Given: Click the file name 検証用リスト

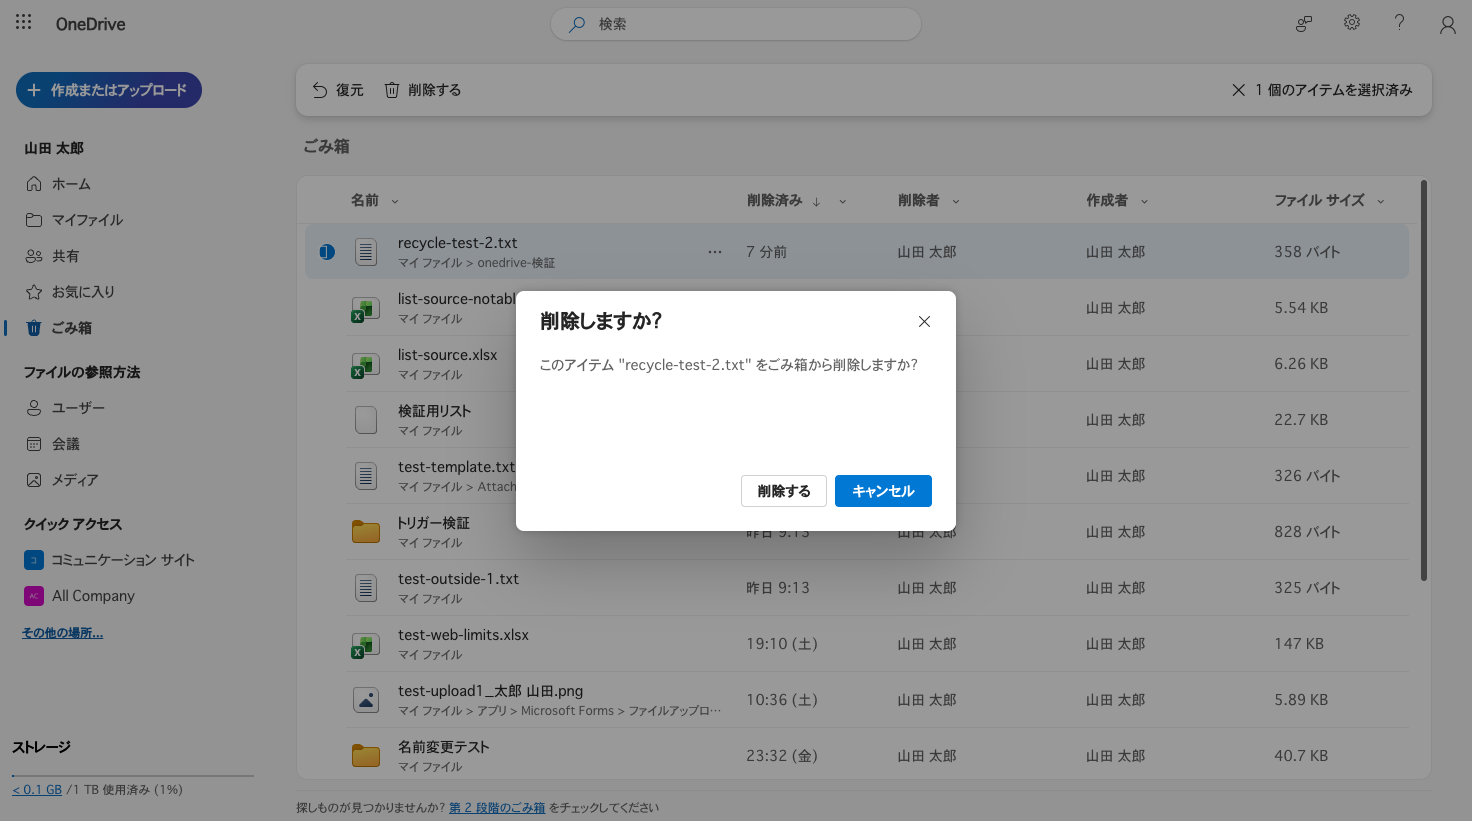Looking at the screenshot, I should [x=434, y=411].
